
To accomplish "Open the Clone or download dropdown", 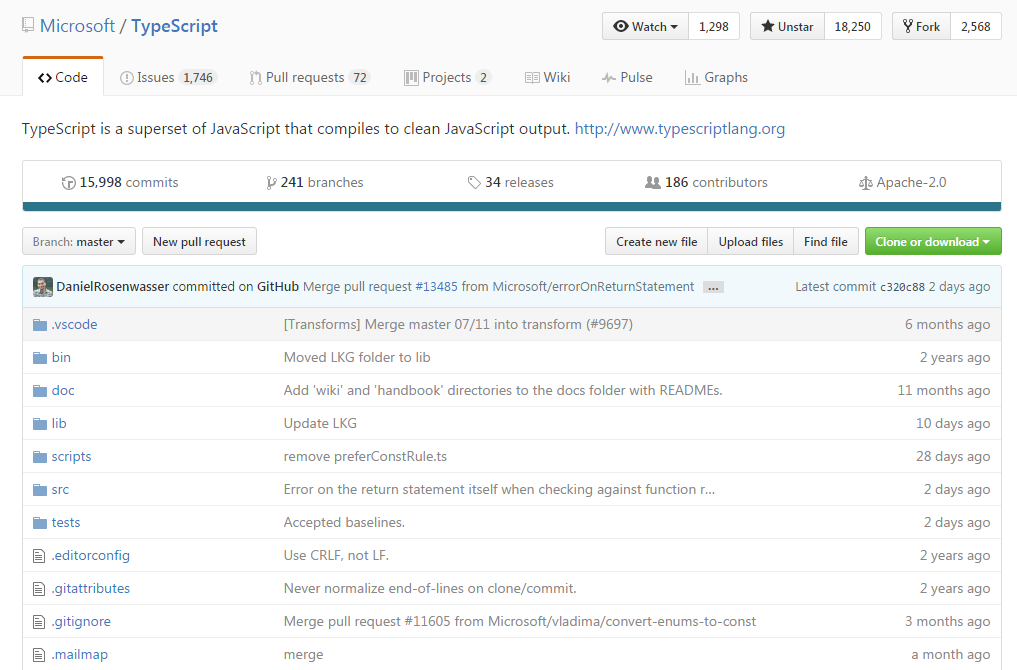I will [933, 241].
